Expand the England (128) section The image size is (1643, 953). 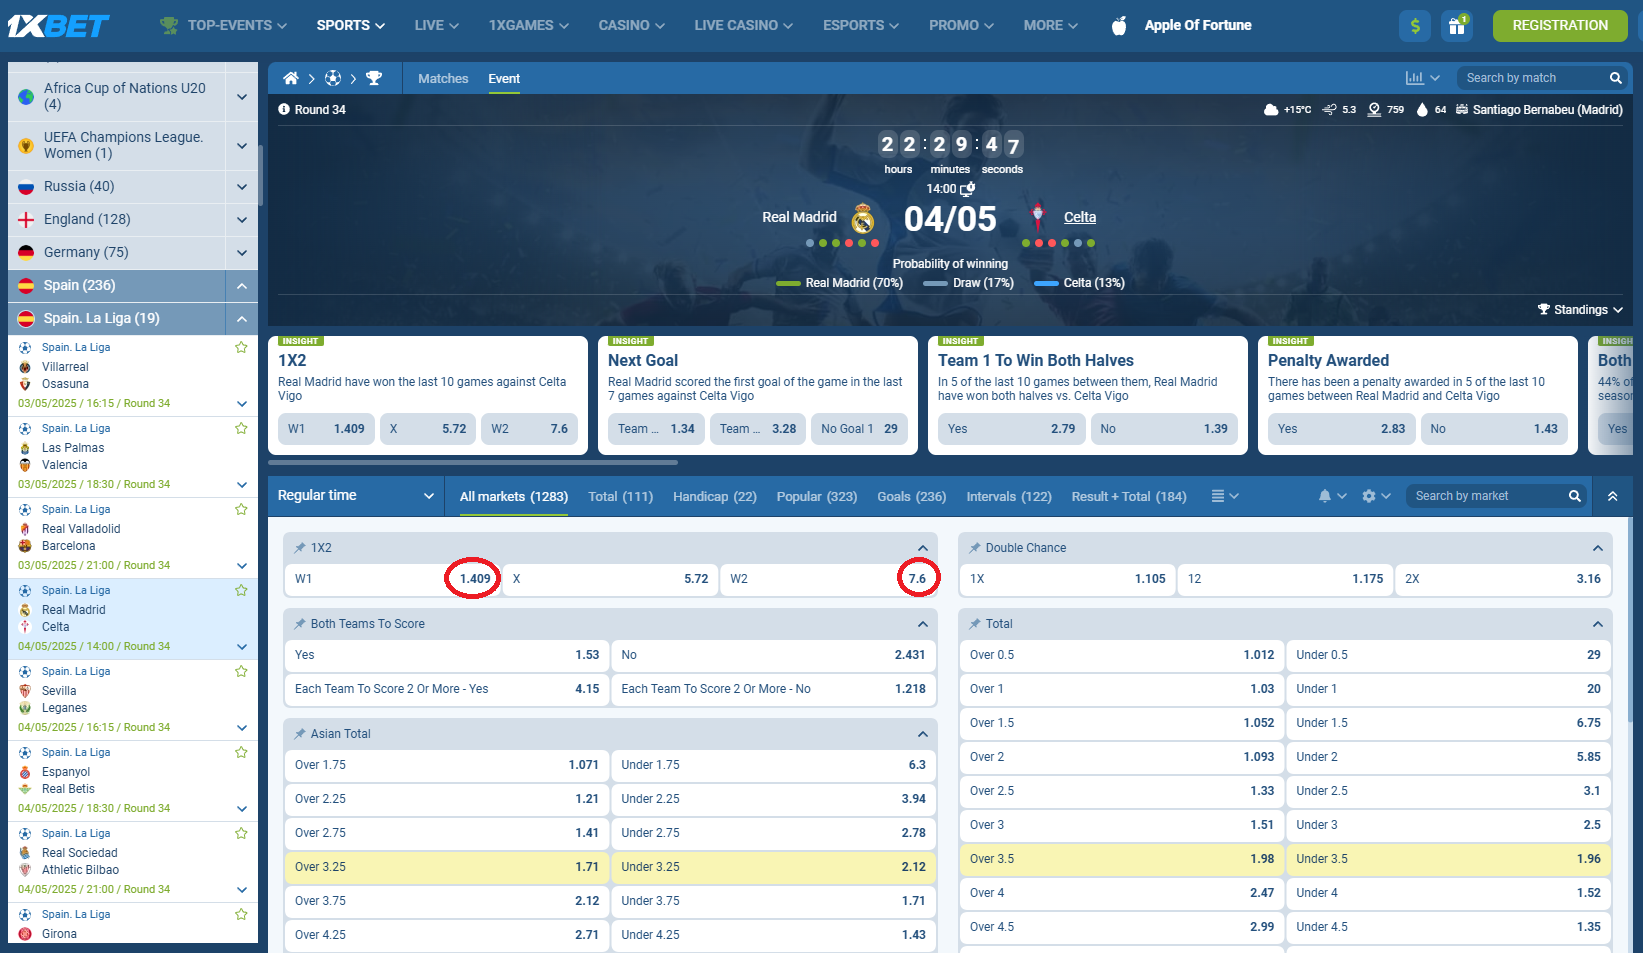click(x=241, y=220)
